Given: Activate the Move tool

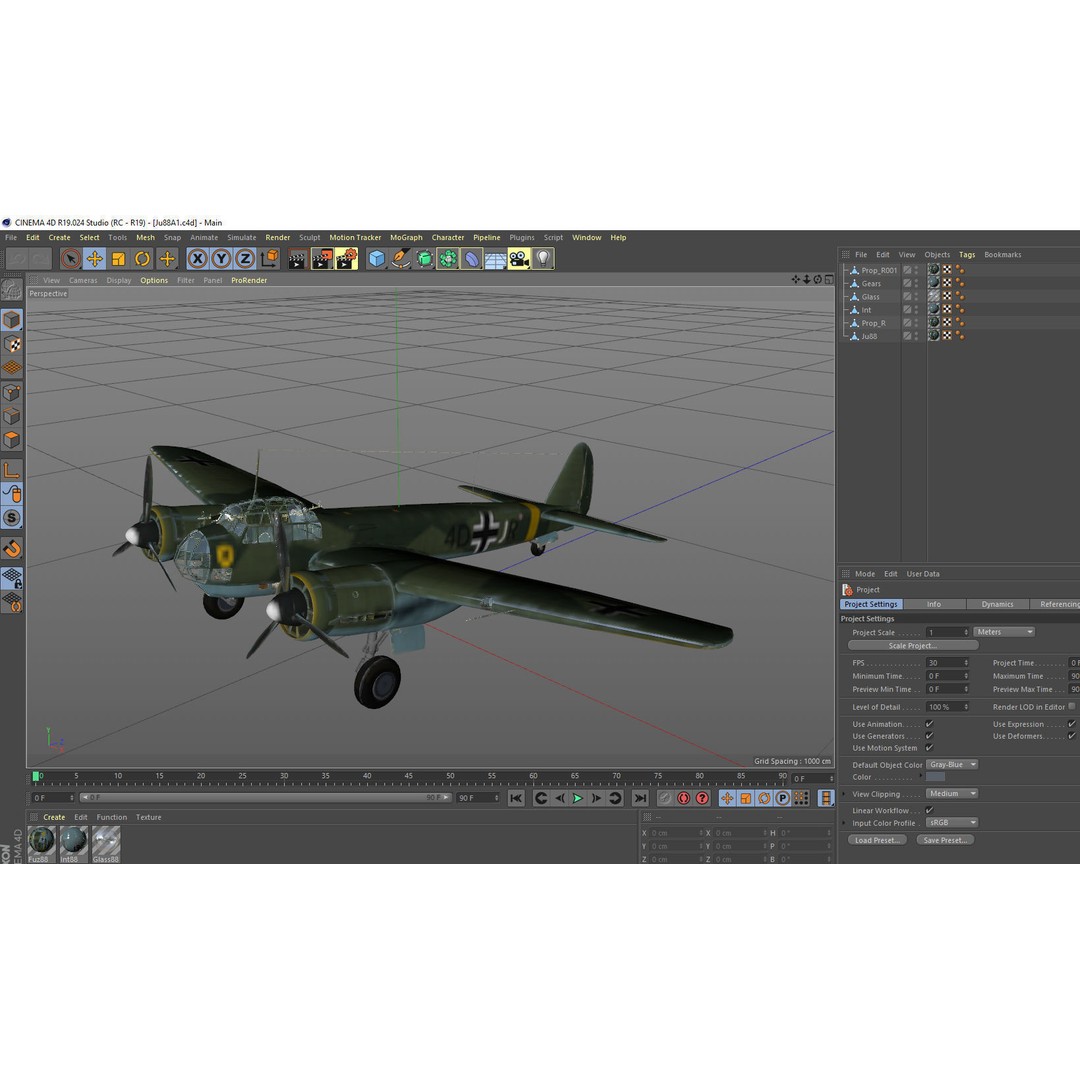Looking at the screenshot, I should pos(94,259).
